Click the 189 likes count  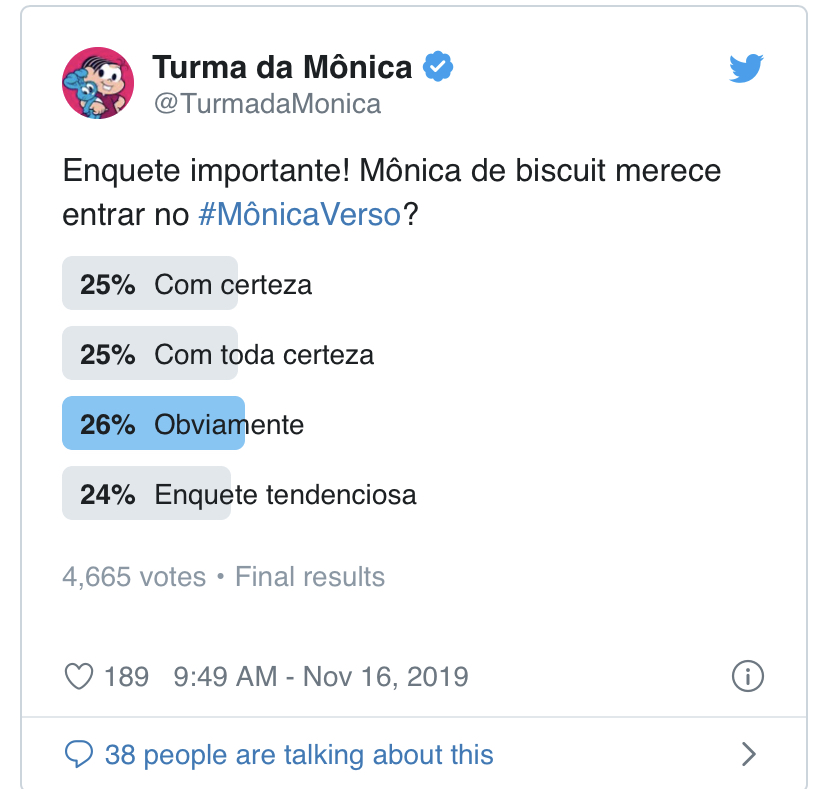coord(127,677)
